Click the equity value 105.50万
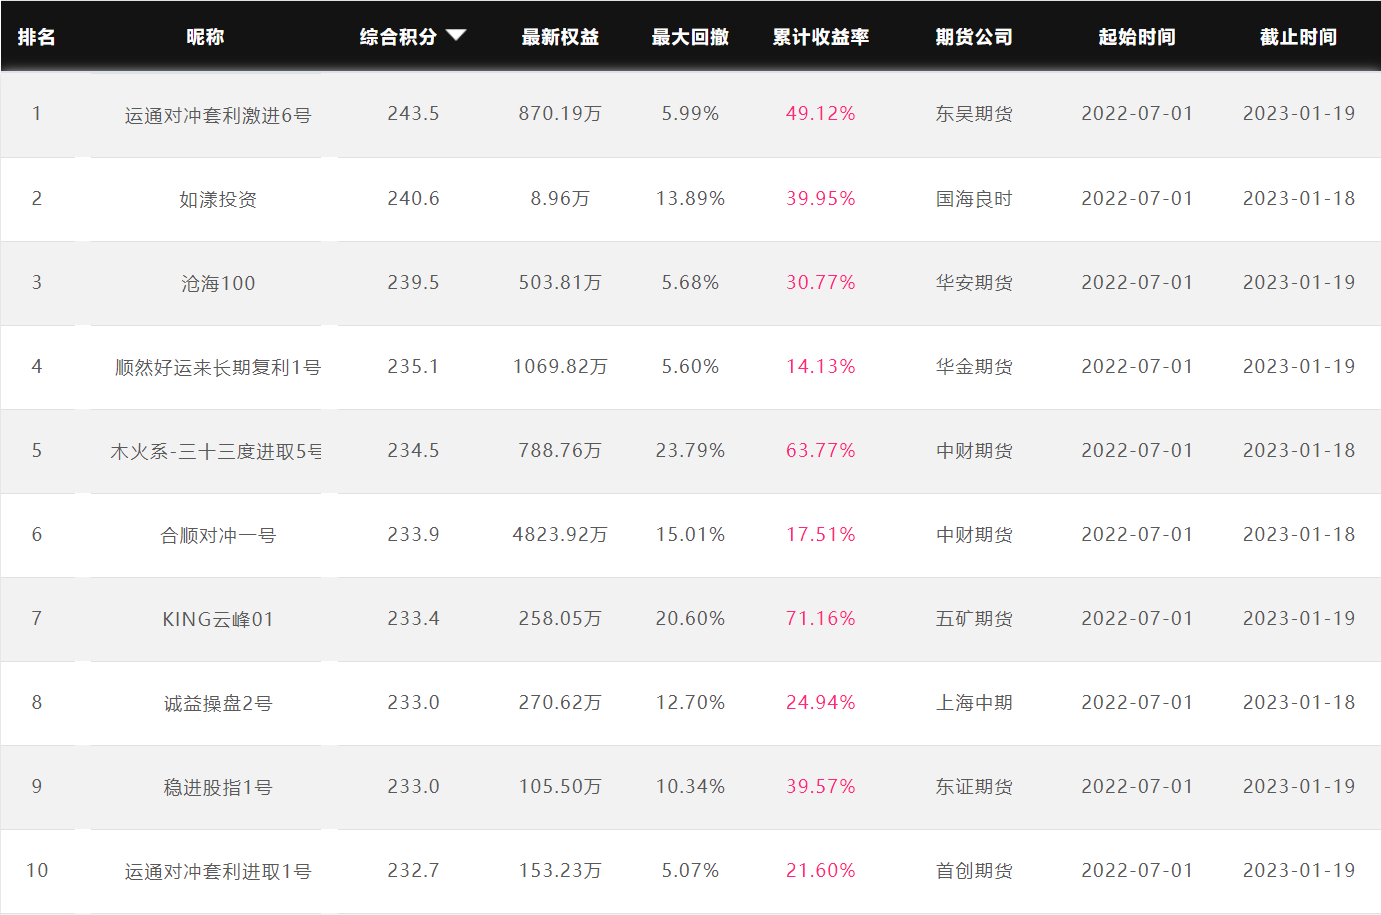 (x=560, y=786)
